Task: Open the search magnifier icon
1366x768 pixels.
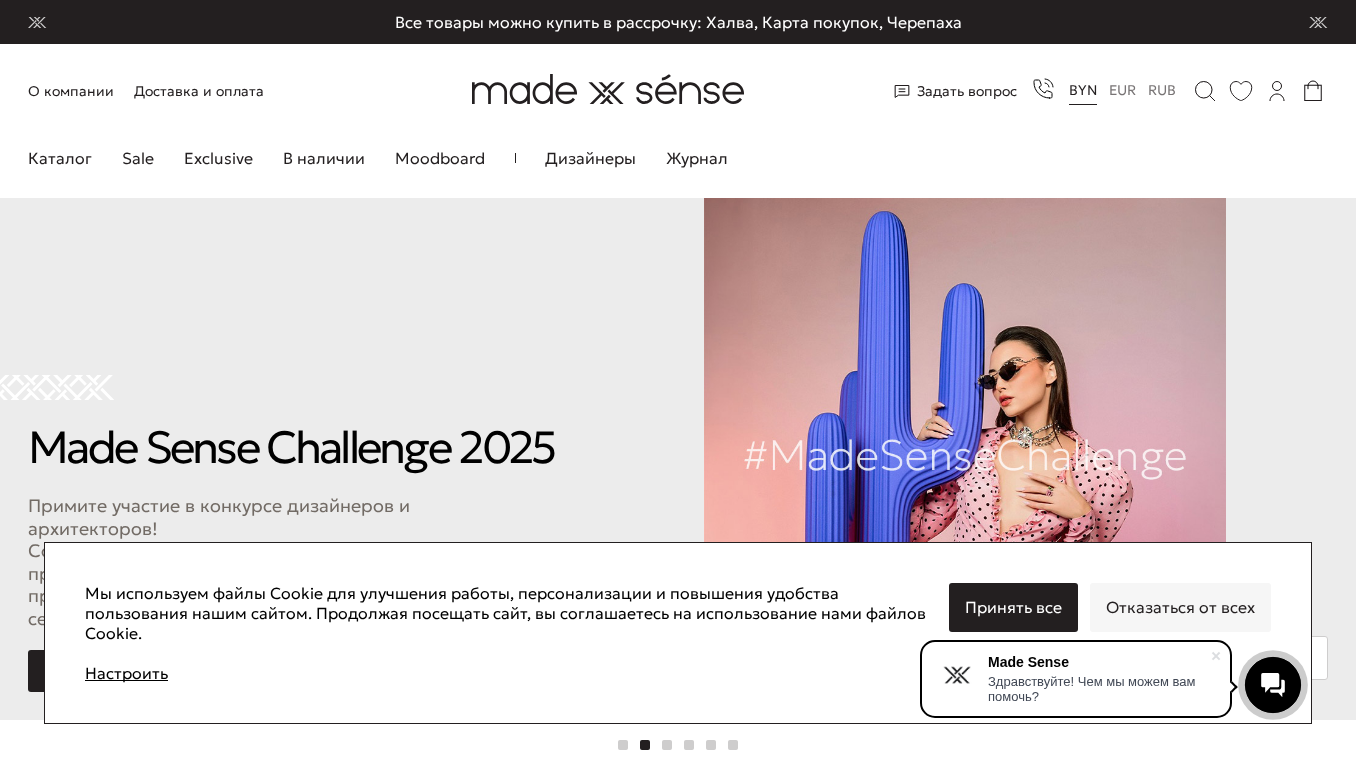Action: (x=1204, y=91)
